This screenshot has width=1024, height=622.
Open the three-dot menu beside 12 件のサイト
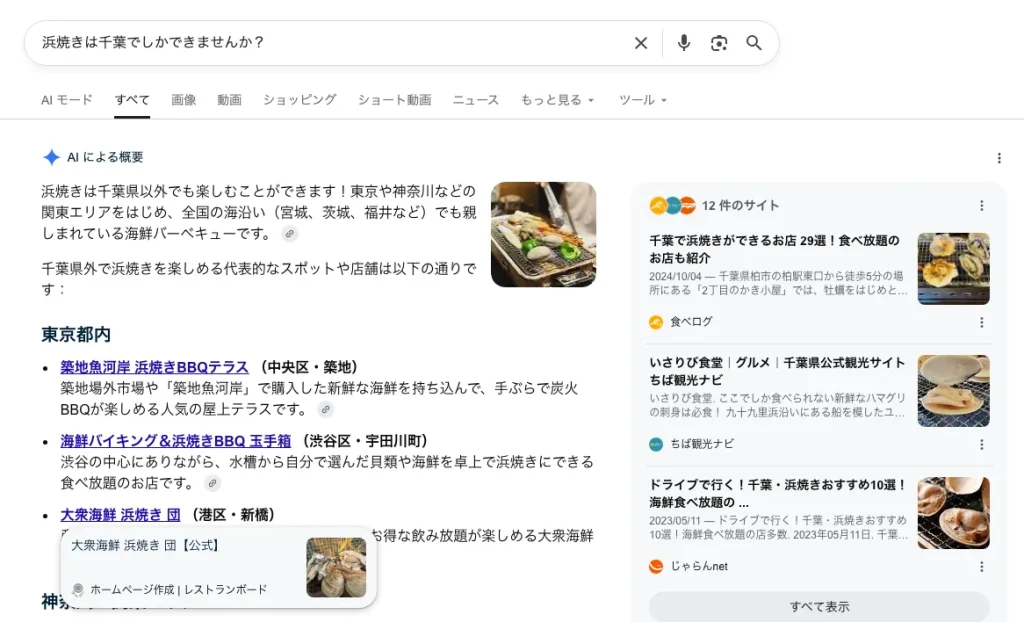[x=981, y=206]
